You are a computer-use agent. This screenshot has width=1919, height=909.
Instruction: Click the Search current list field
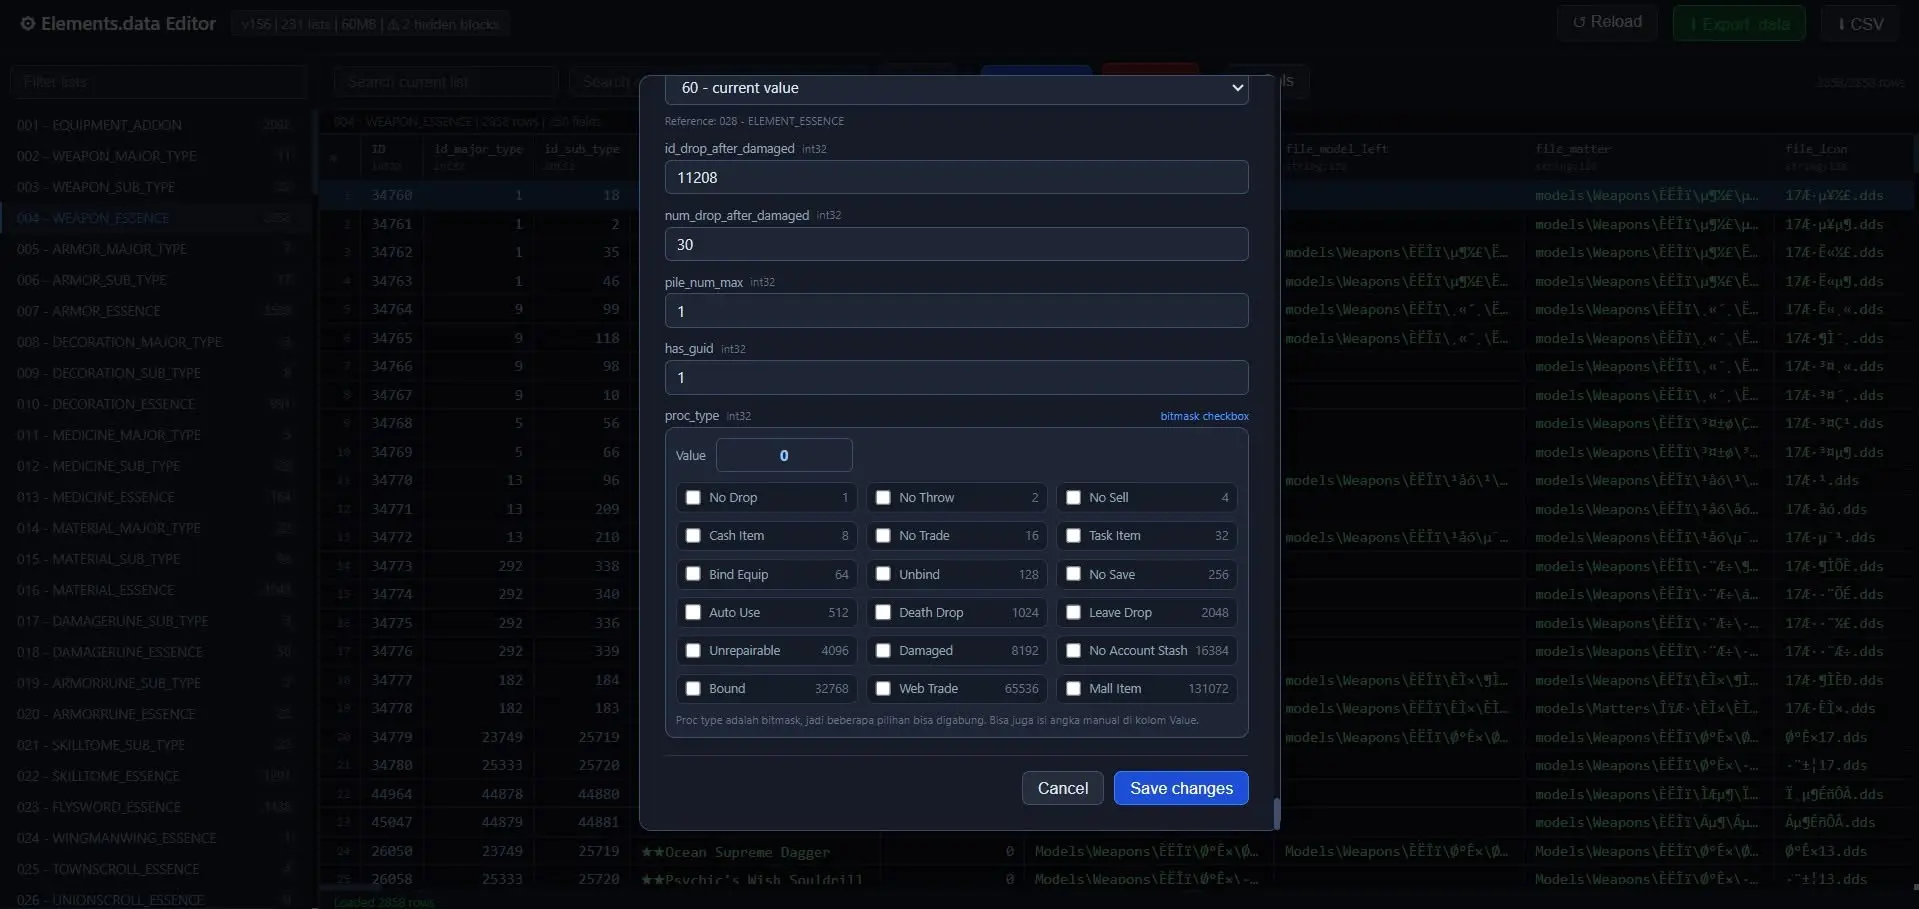point(445,82)
